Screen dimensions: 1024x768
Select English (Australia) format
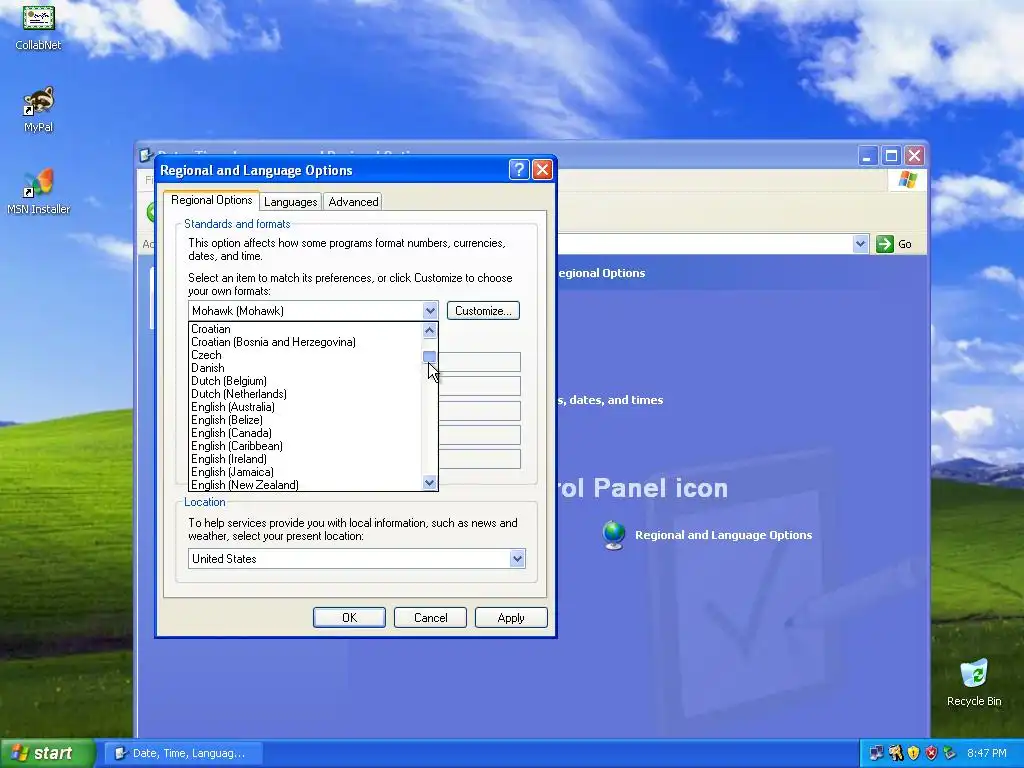(305, 408)
